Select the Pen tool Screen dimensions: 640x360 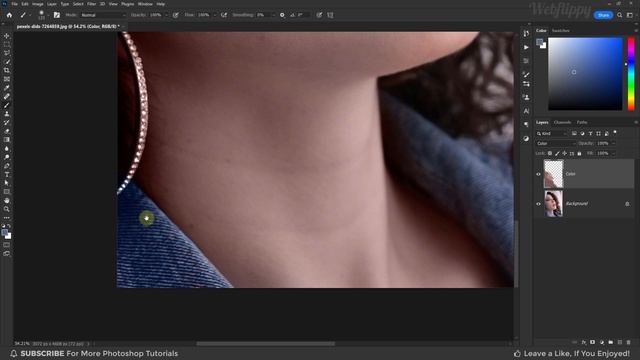(7, 166)
